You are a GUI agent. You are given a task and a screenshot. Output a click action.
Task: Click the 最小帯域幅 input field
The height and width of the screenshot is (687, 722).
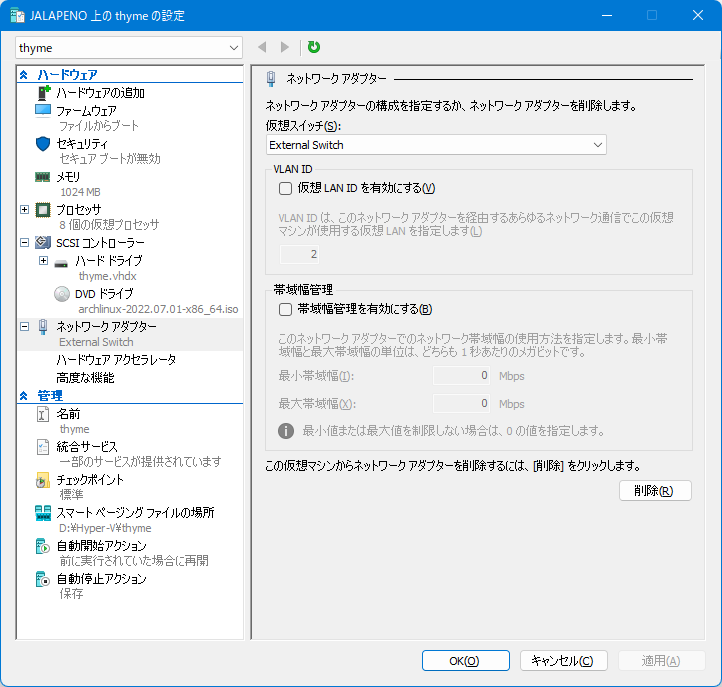click(x=461, y=376)
